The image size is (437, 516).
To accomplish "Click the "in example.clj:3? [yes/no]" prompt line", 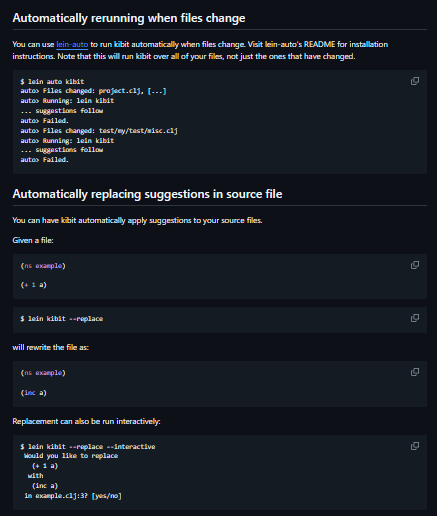I will click(73, 496).
